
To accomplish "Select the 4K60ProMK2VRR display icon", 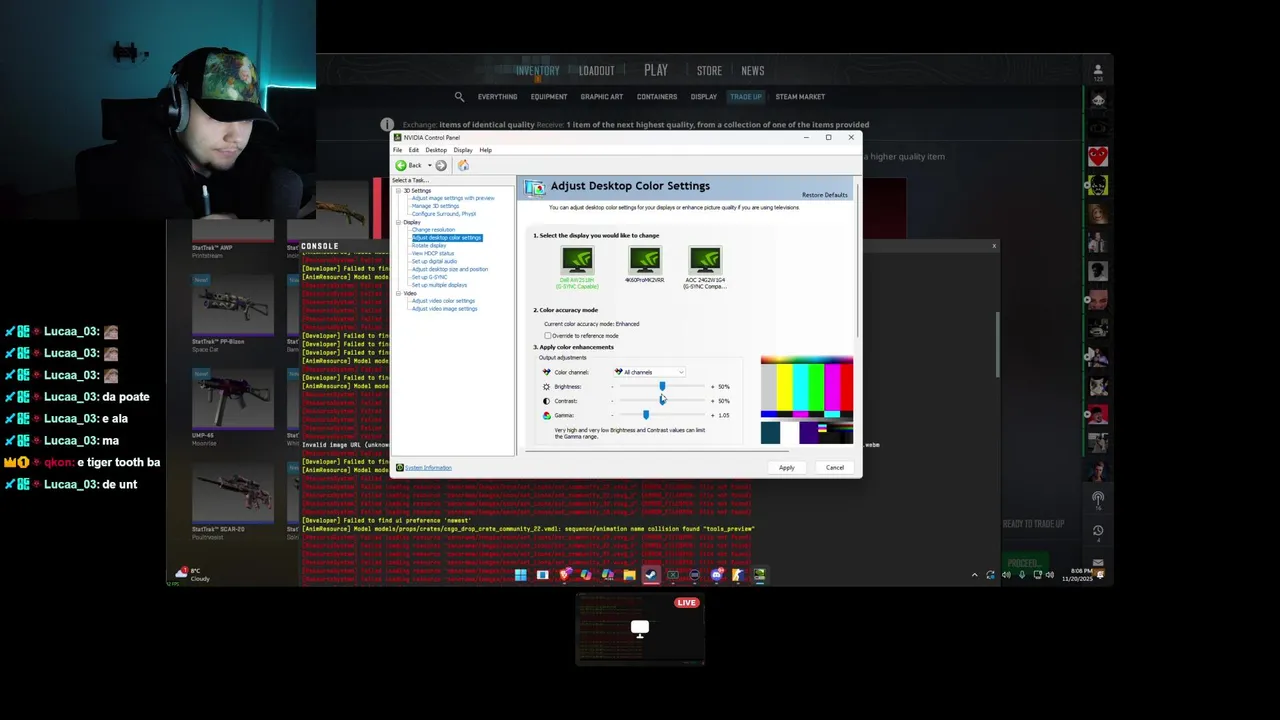I will tap(645, 261).
